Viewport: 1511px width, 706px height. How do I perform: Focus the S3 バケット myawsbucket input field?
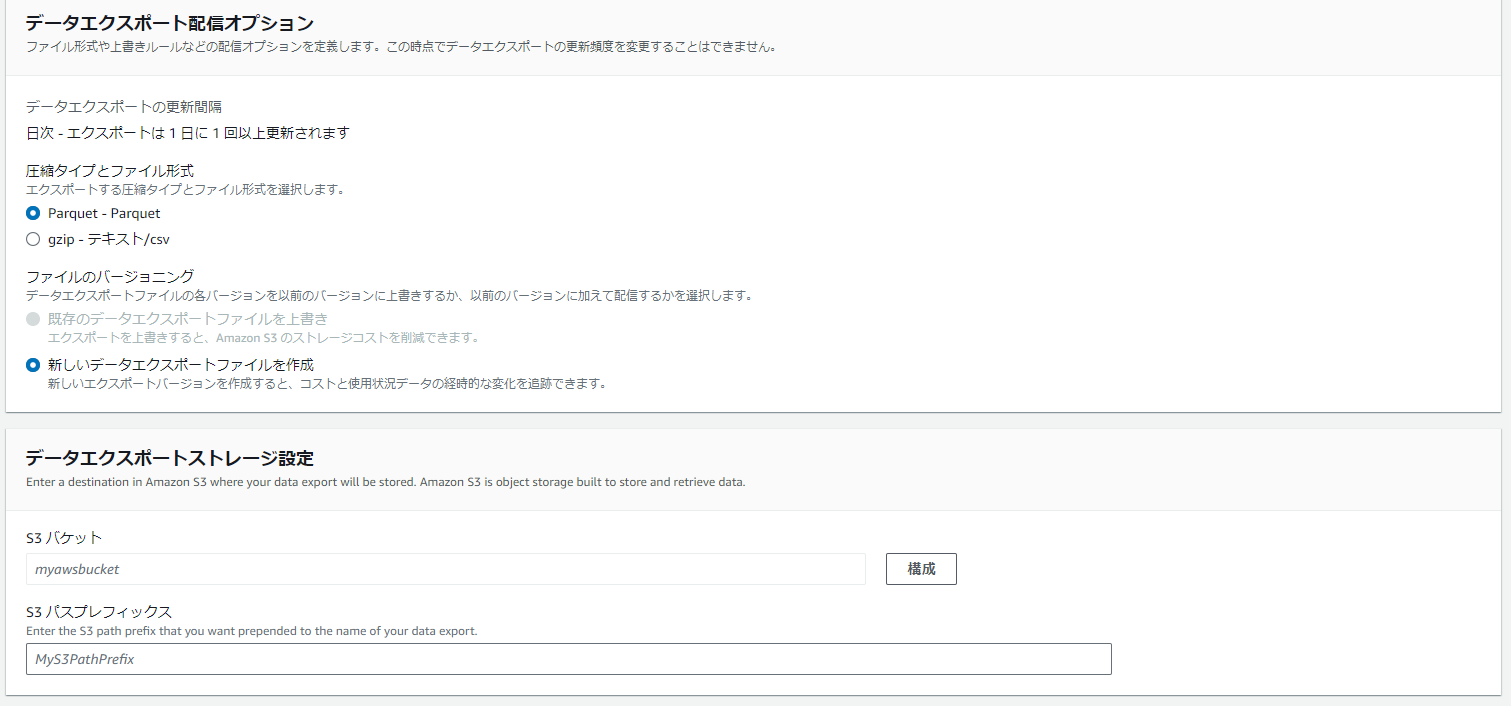pos(446,569)
